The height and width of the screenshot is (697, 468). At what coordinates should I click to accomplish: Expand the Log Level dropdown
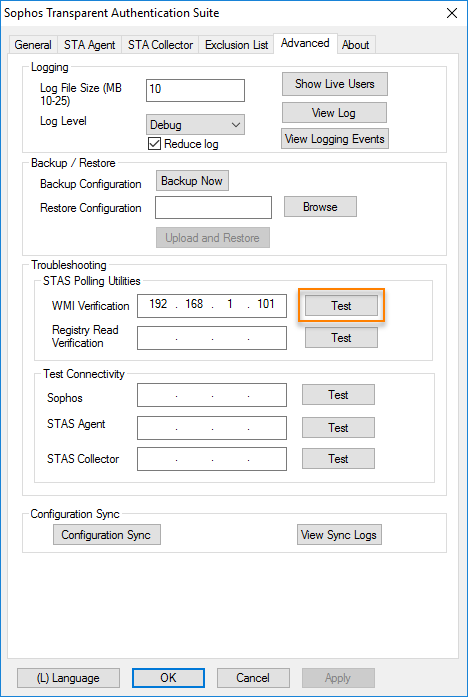(x=195, y=125)
